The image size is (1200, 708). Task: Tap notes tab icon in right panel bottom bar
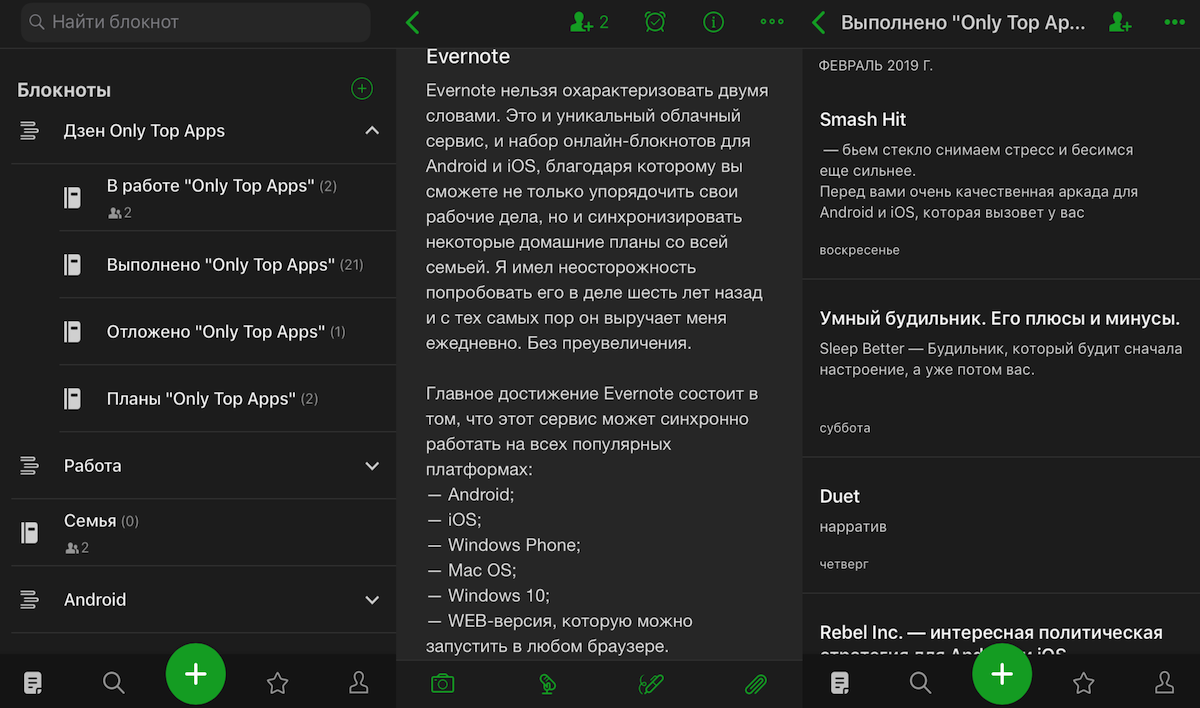pos(840,683)
